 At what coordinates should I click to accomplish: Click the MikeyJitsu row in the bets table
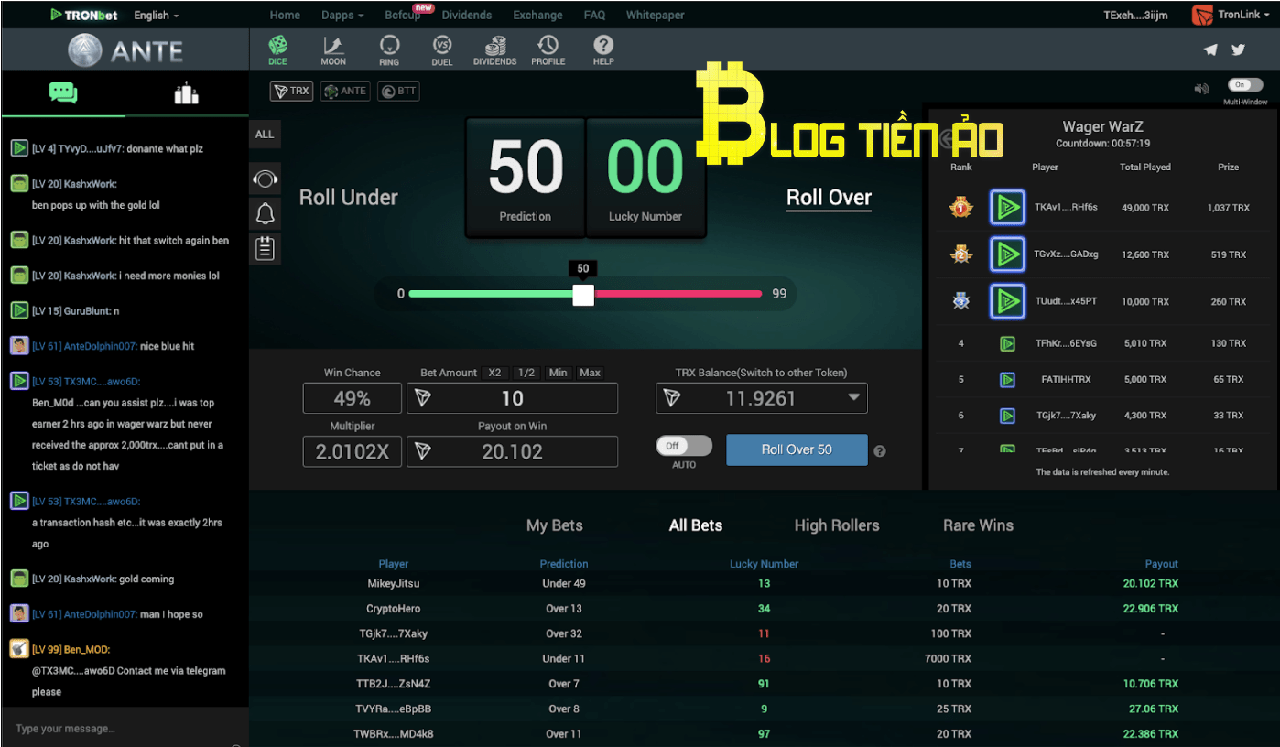(765, 584)
